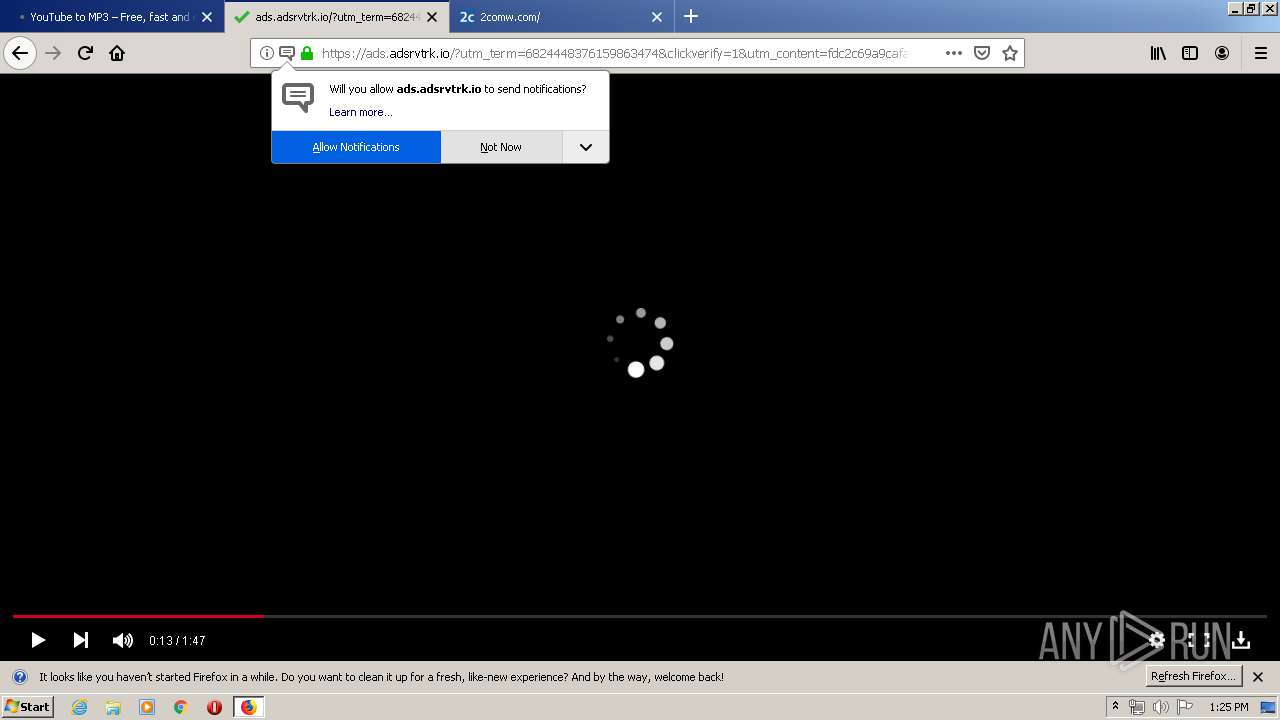Switch to YouTube to MP3 tab

112,16
